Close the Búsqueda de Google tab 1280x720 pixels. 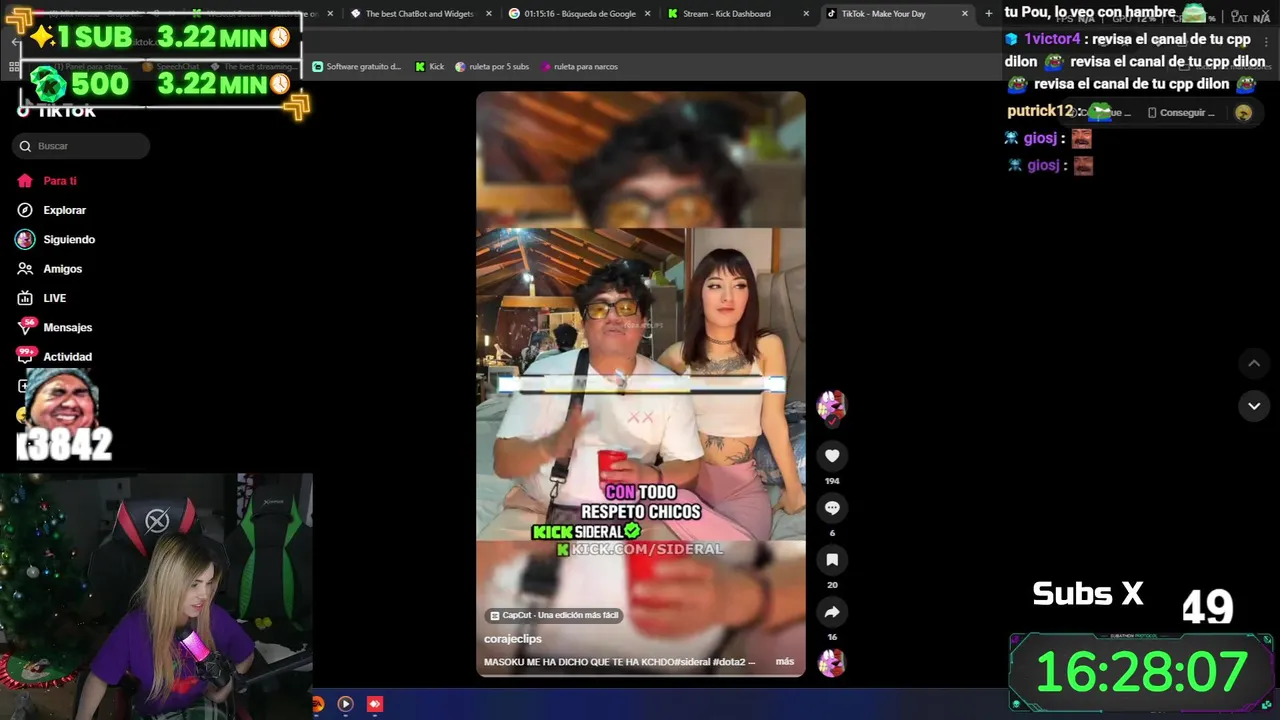pos(647,14)
